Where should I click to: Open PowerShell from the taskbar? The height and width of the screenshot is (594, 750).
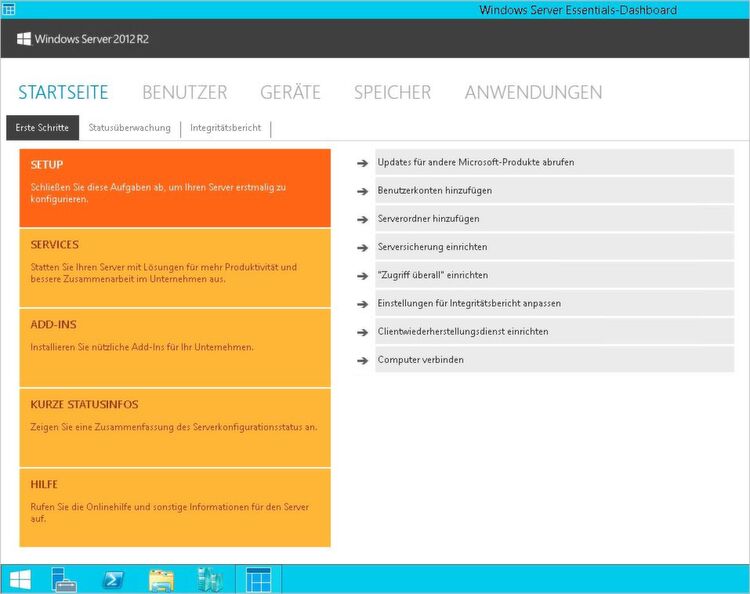point(113,580)
